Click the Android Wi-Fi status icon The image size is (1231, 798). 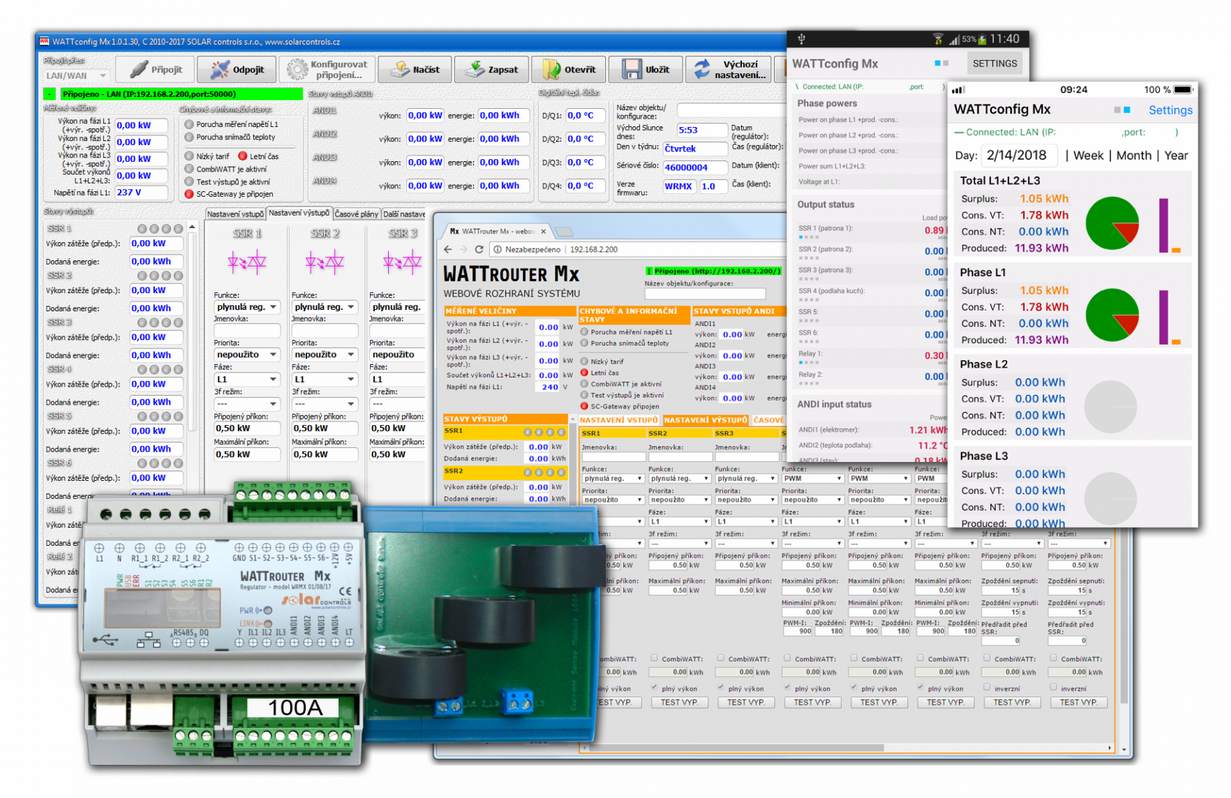tap(938, 40)
